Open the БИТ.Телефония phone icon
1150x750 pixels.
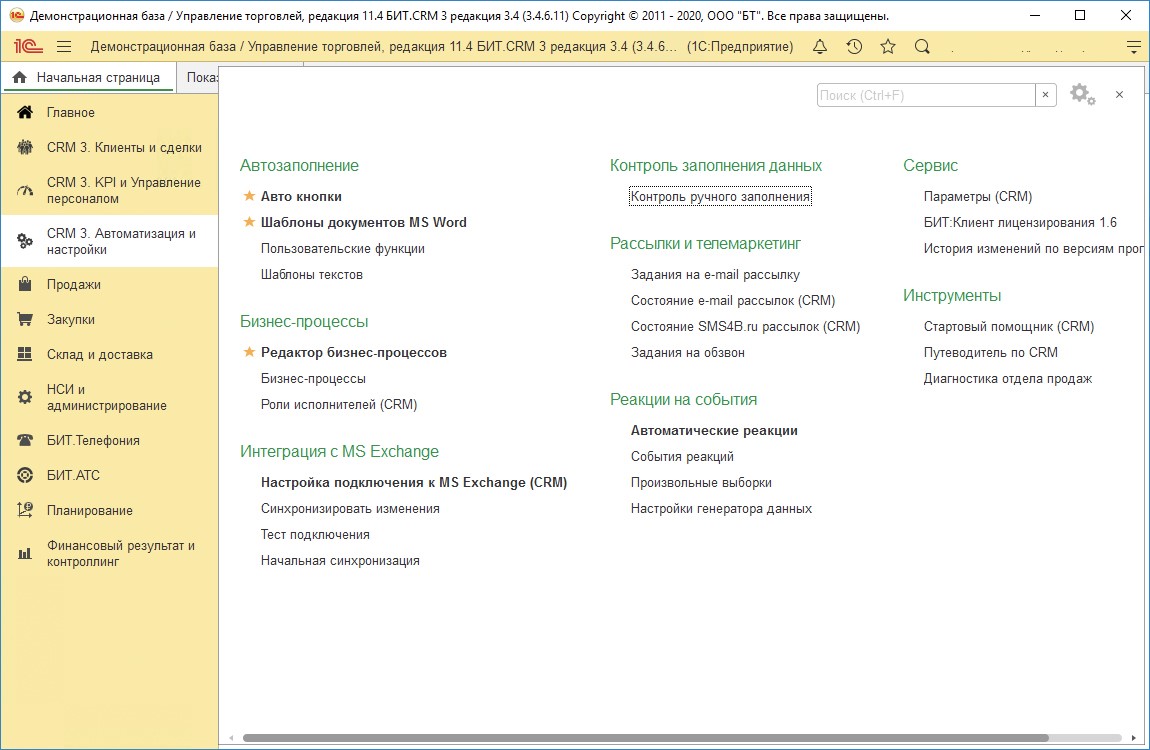22,440
